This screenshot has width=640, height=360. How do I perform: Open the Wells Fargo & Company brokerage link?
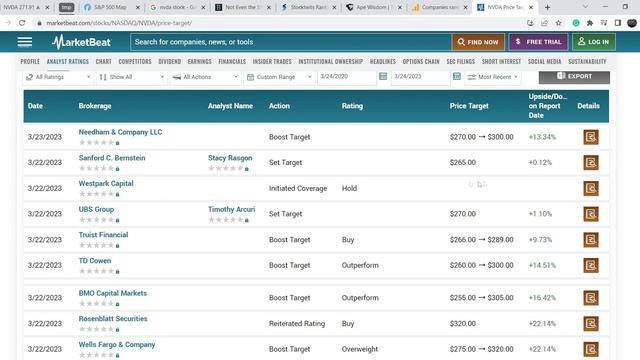[x=117, y=345]
